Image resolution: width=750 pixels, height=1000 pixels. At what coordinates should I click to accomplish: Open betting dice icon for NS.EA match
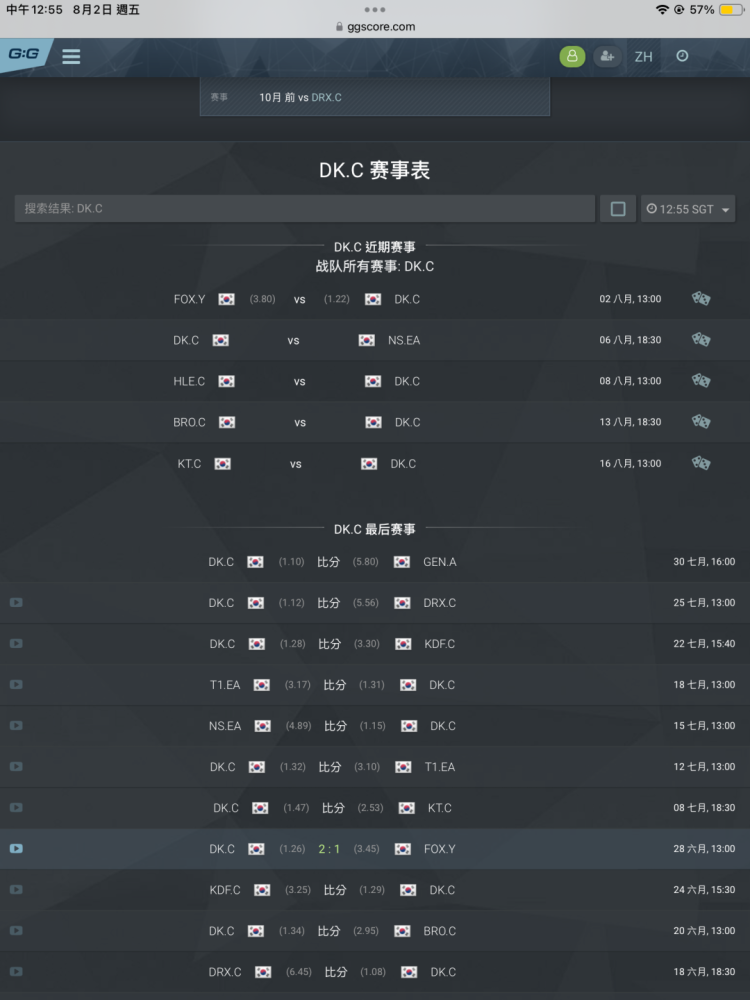coord(701,340)
